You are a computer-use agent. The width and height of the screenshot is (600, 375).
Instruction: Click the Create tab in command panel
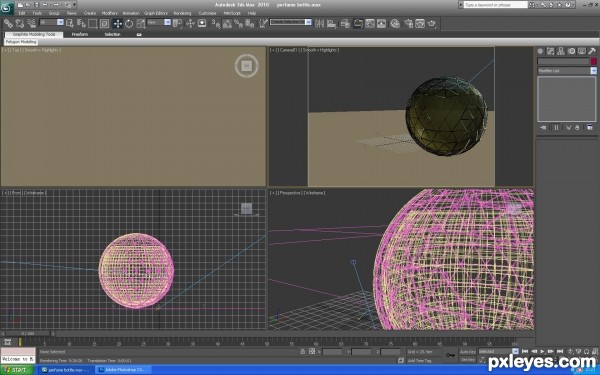pyautogui.click(x=540, y=51)
